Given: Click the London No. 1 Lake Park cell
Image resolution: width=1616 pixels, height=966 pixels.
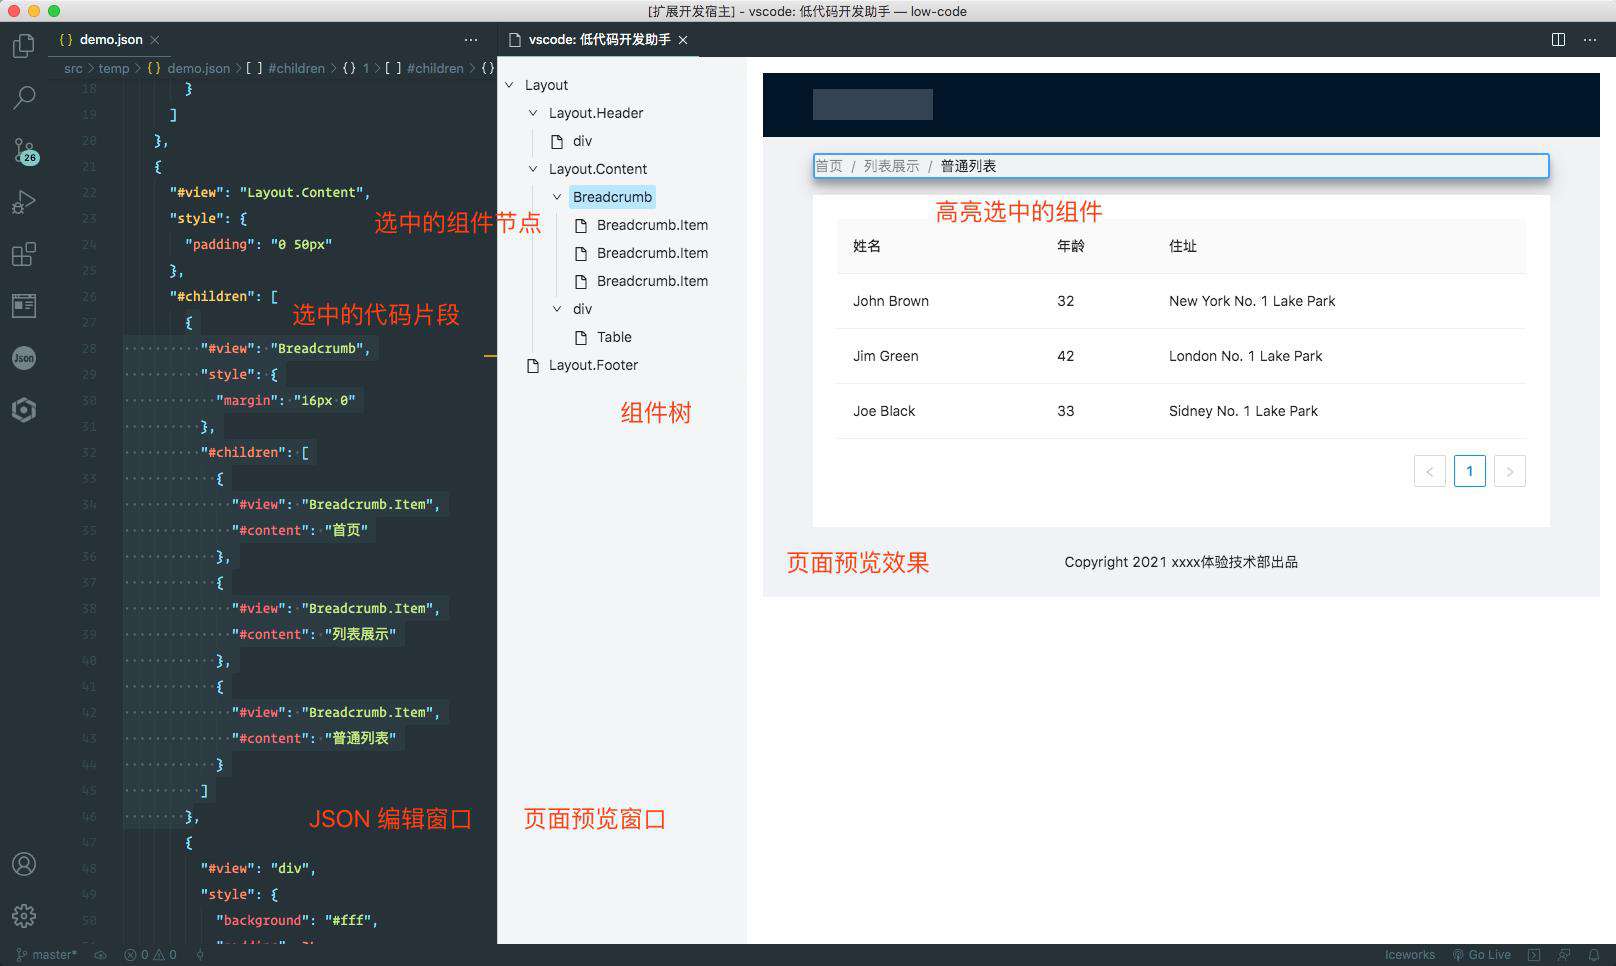Looking at the screenshot, I should pos(1246,356).
